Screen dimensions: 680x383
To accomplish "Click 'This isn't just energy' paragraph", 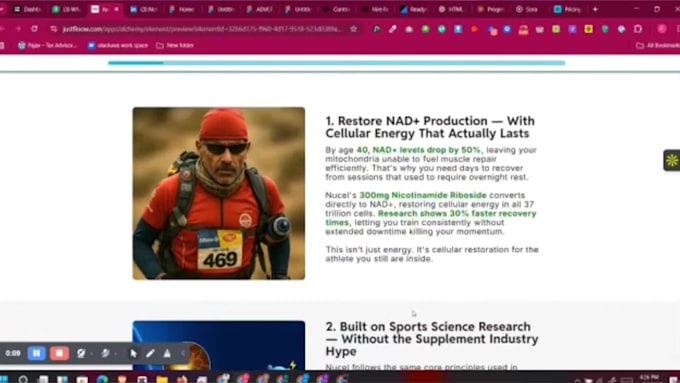I will 432,254.
